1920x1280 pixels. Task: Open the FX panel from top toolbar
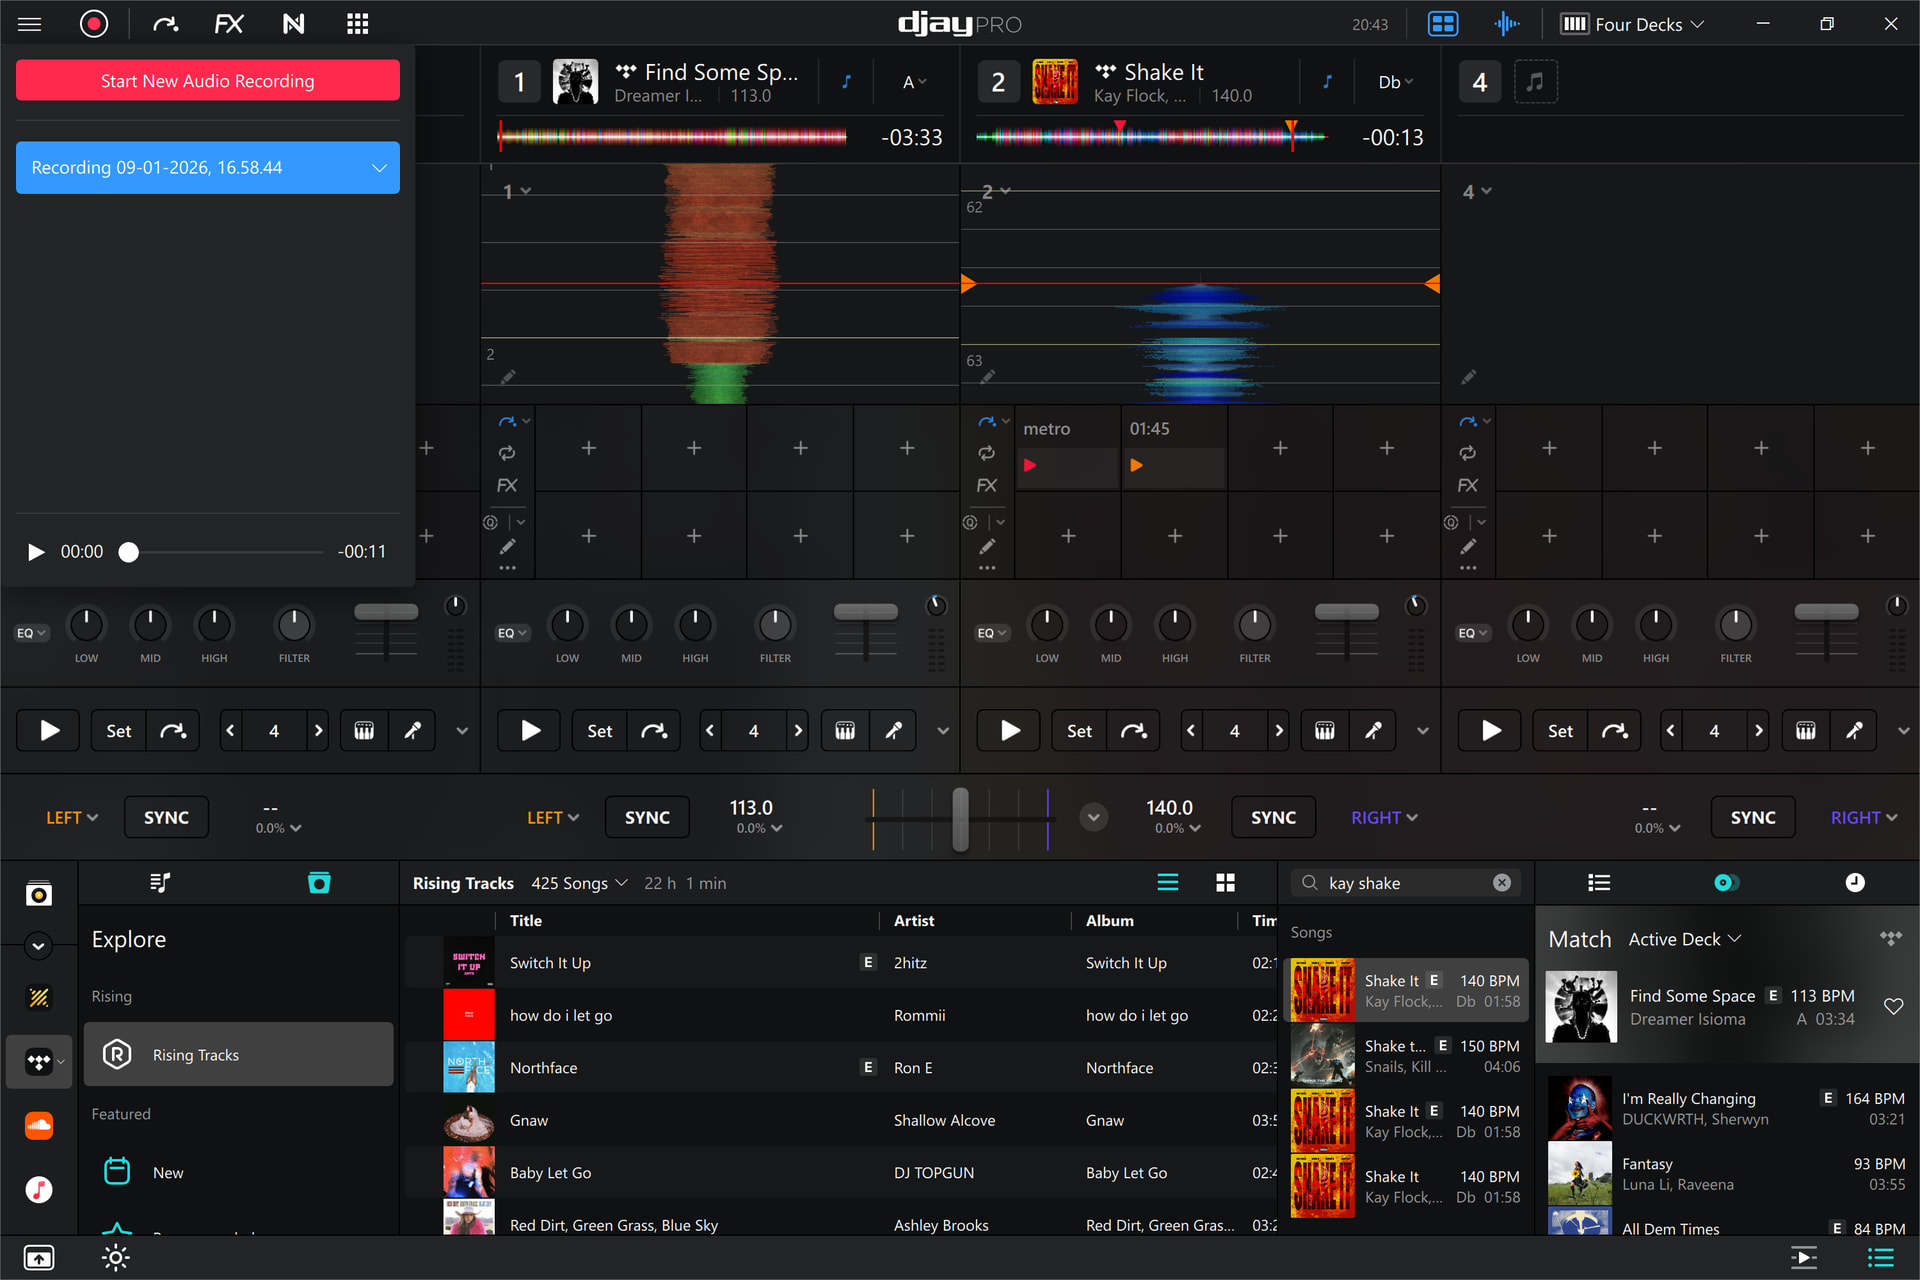[x=229, y=24]
